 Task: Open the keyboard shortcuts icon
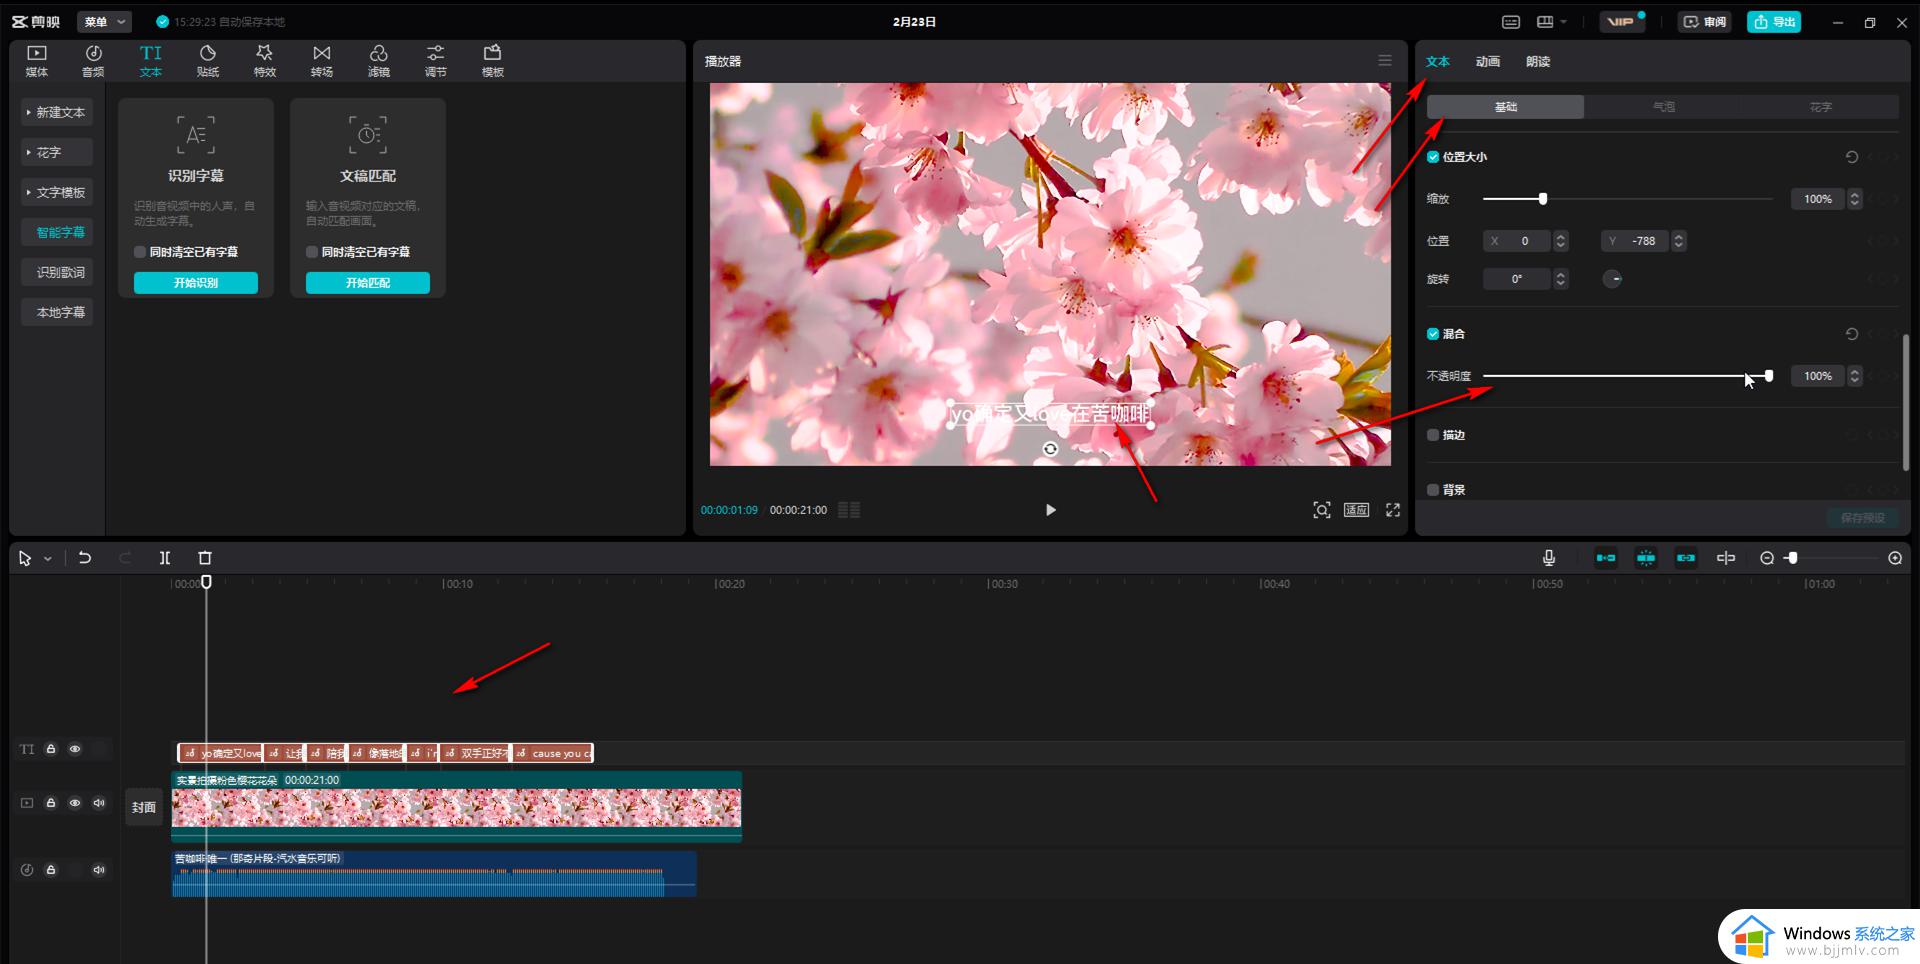coord(1511,21)
